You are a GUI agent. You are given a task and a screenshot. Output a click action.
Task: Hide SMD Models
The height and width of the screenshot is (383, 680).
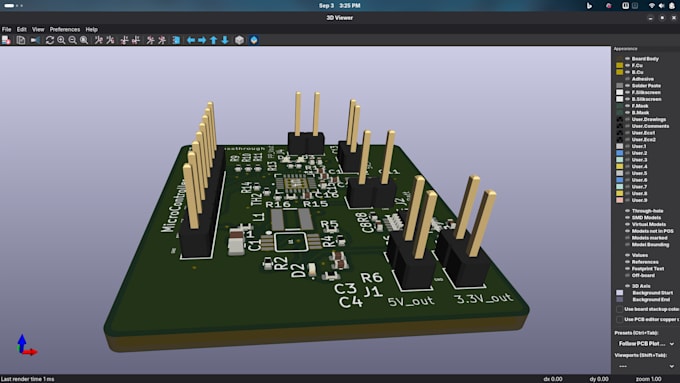tap(628, 218)
